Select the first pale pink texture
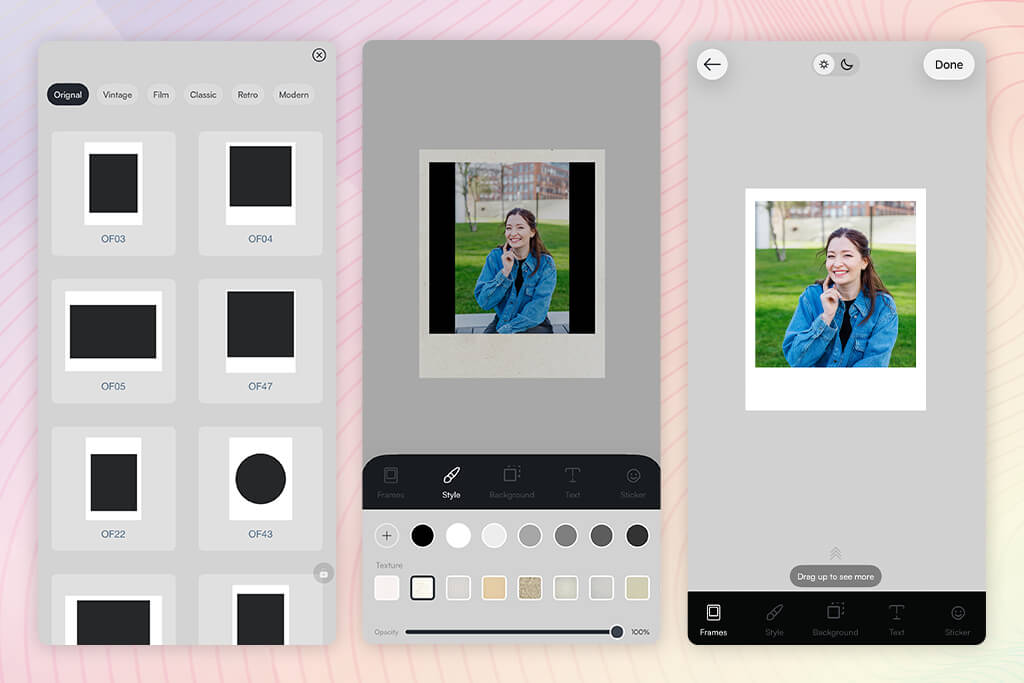 coord(387,588)
